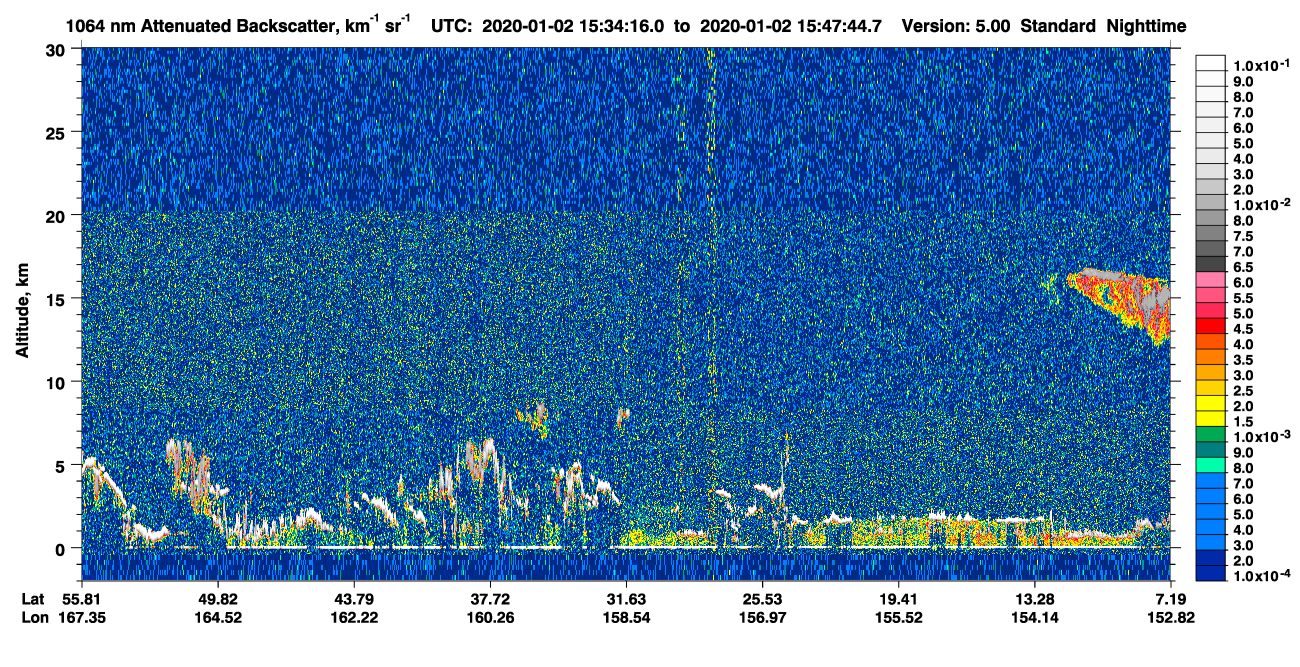
Task: Click the color bar label "5.5"
Action: [x=1243, y=298]
